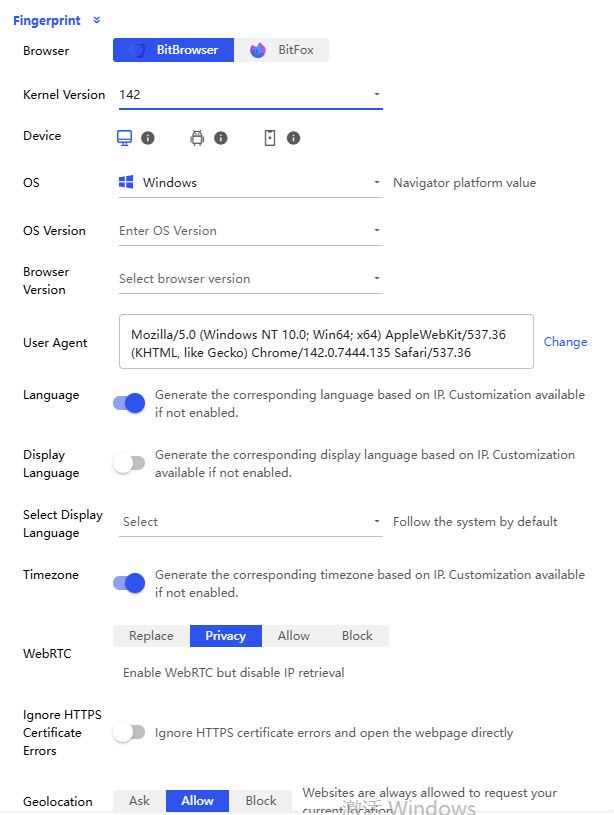Viewport: 614px width, 815px height.
Task: Disable the Language generation toggle
Action: pyautogui.click(x=129, y=403)
